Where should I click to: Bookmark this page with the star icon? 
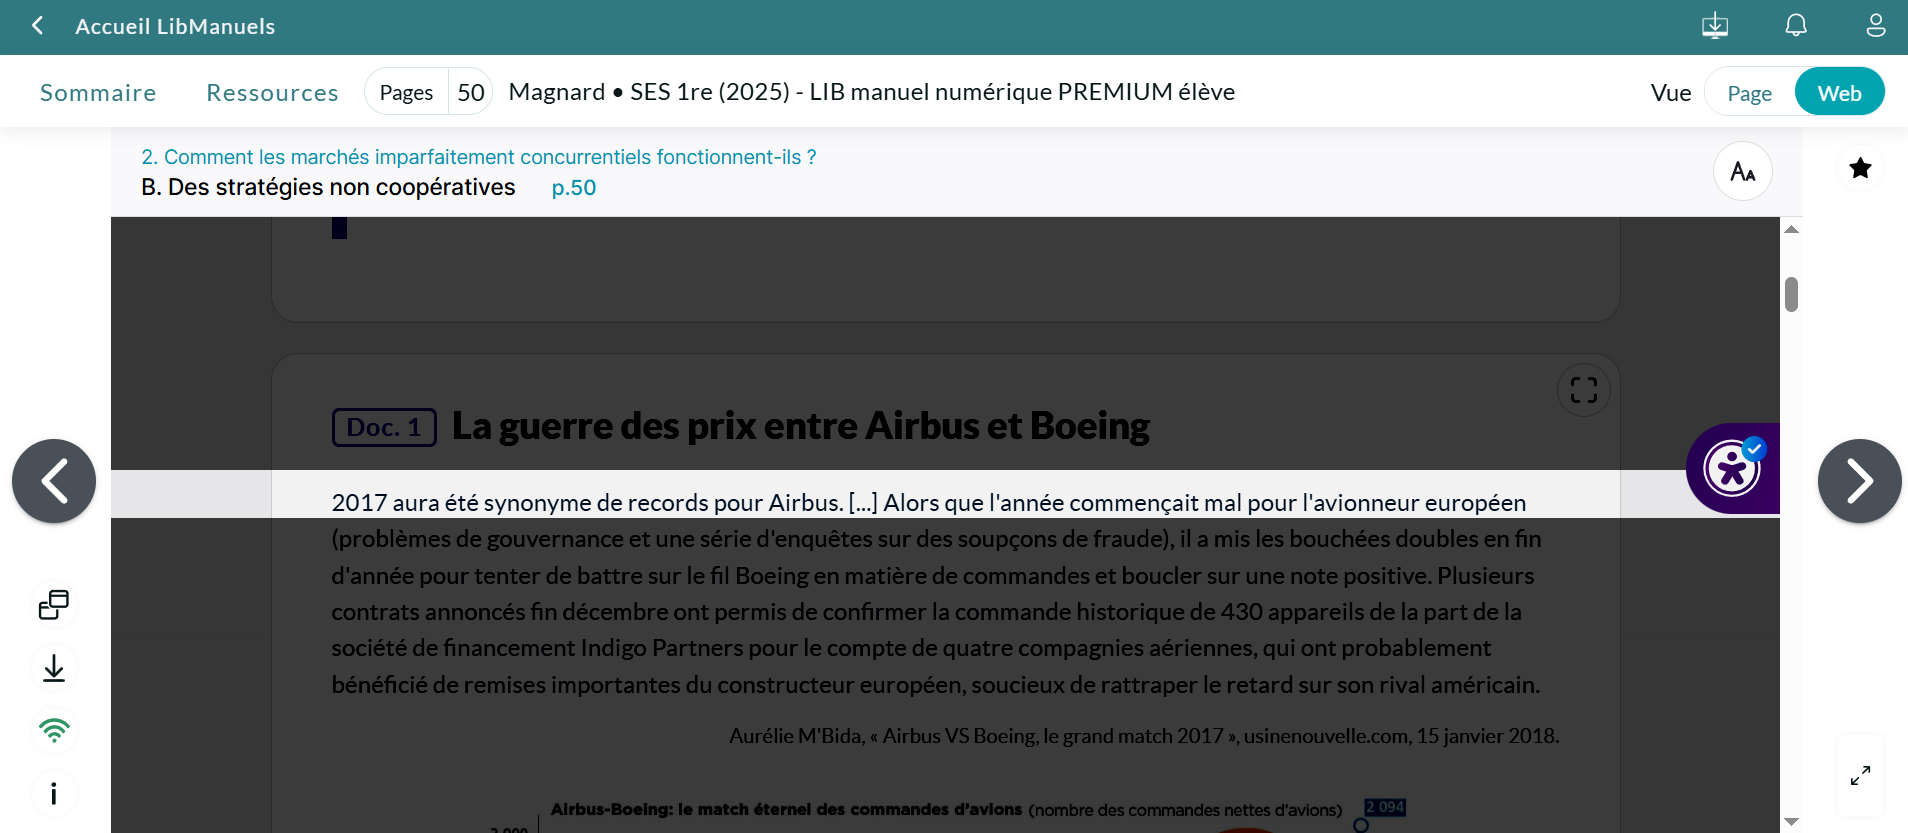pyautogui.click(x=1860, y=168)
